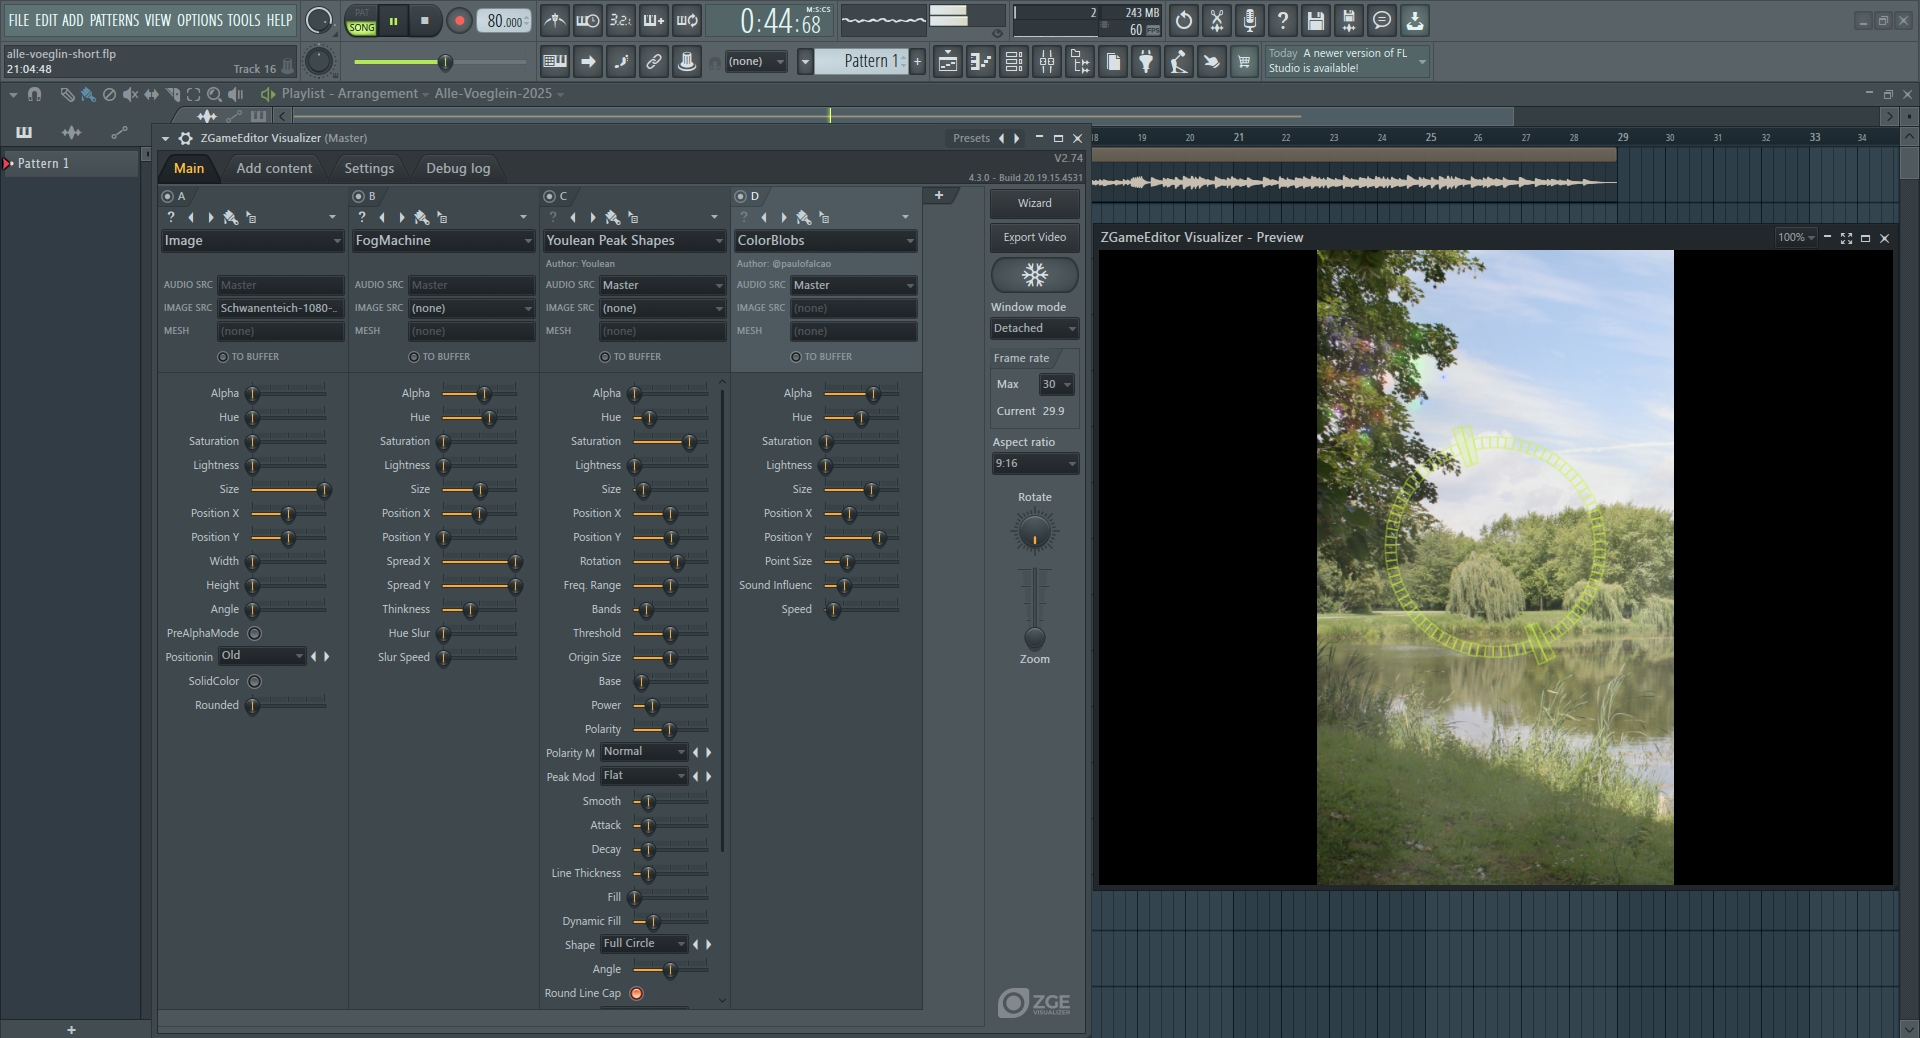This screenshot has height=1038, width=1920.
Task: Open the Browser view icon
Action: 1080,62
